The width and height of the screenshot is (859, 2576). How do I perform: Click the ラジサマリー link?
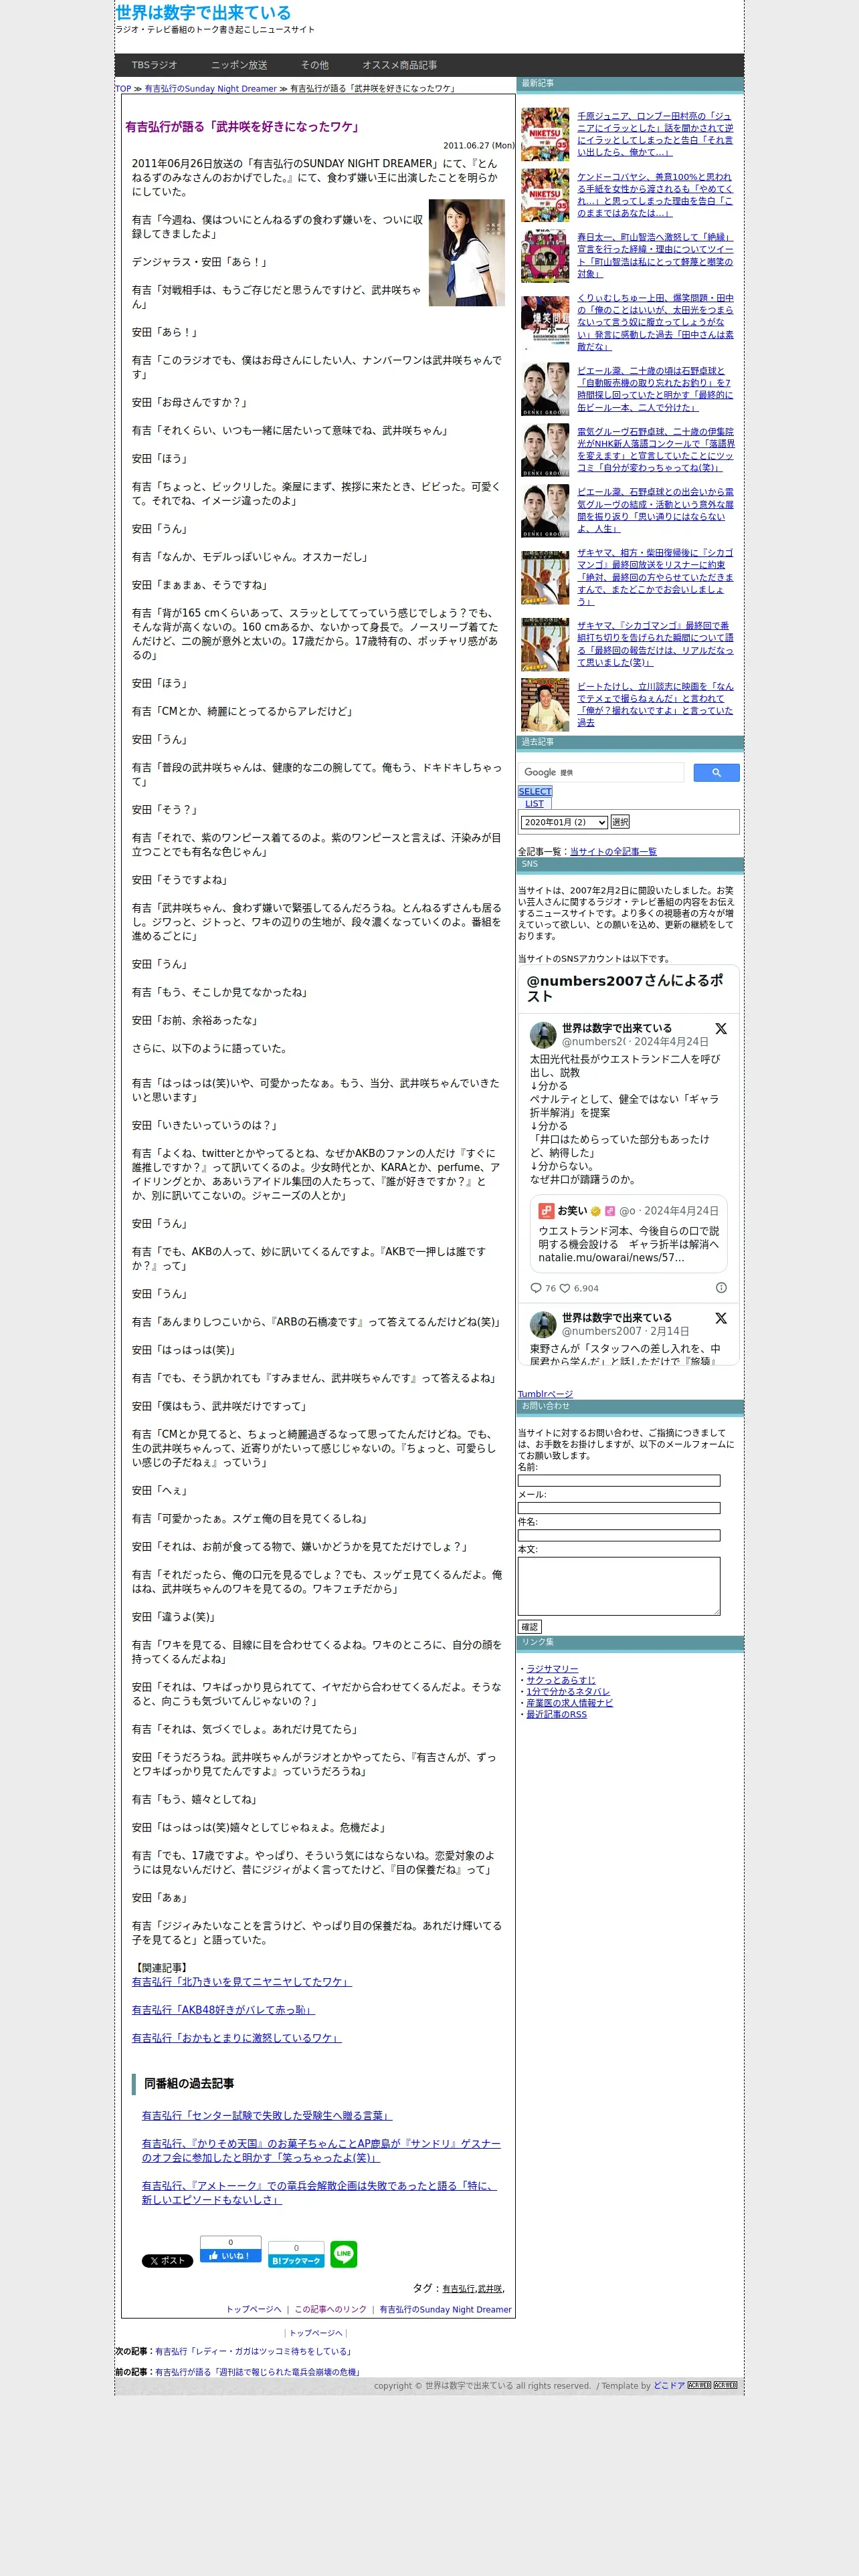pos(552,1668)
